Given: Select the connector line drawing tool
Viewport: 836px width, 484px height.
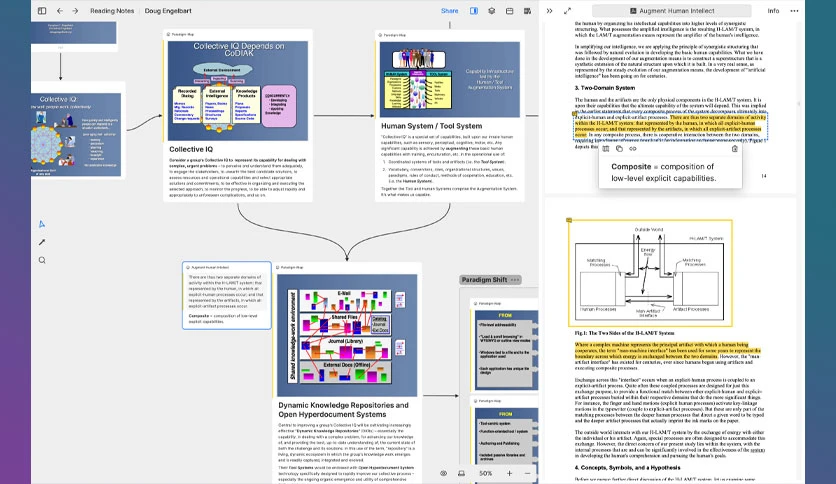Looking at the screenshot, I should click(x=42, y=242).
